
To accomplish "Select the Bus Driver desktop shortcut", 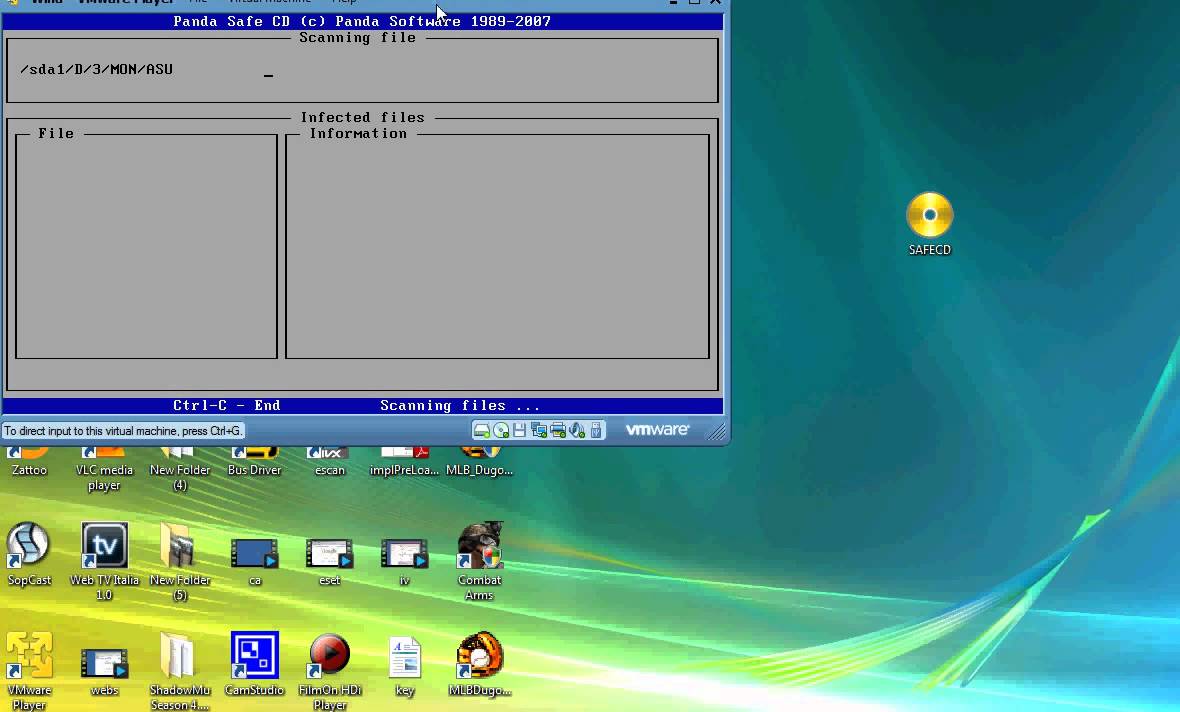I will [x=254, y=461].
